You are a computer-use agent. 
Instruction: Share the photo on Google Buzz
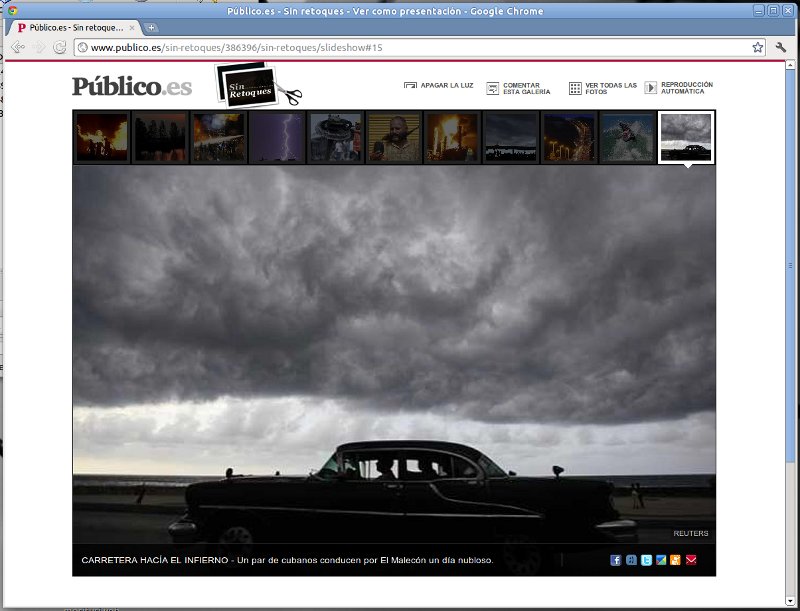tap(661, 560)
